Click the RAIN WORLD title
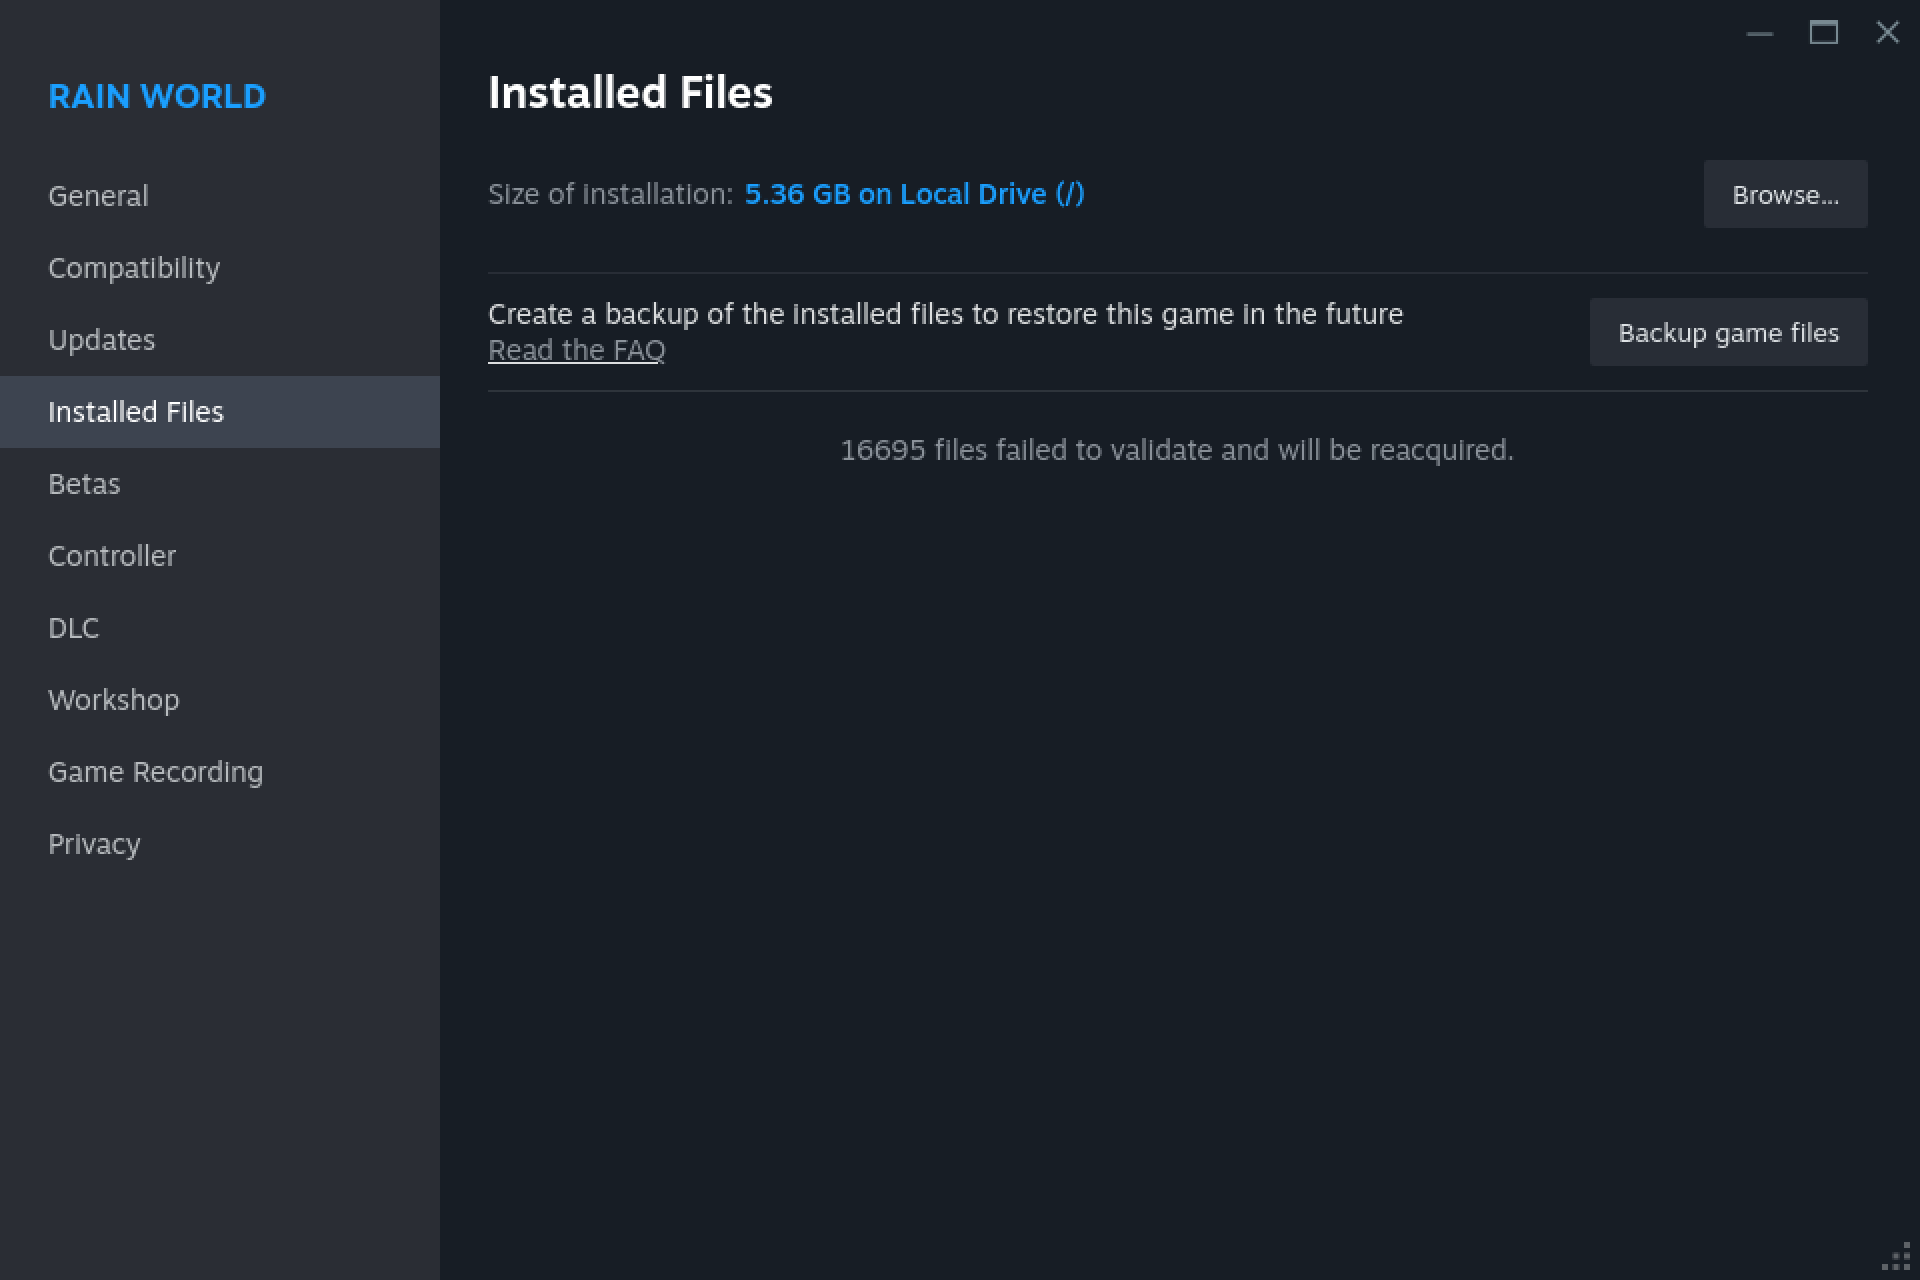 [x=157, y=96]
